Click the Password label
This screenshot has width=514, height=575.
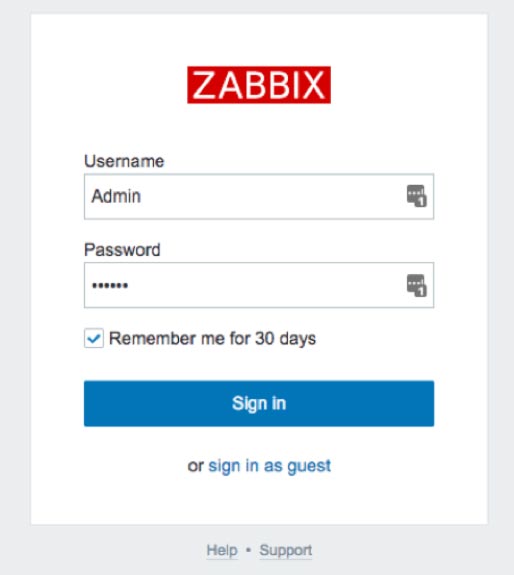(x=122, y=250)
